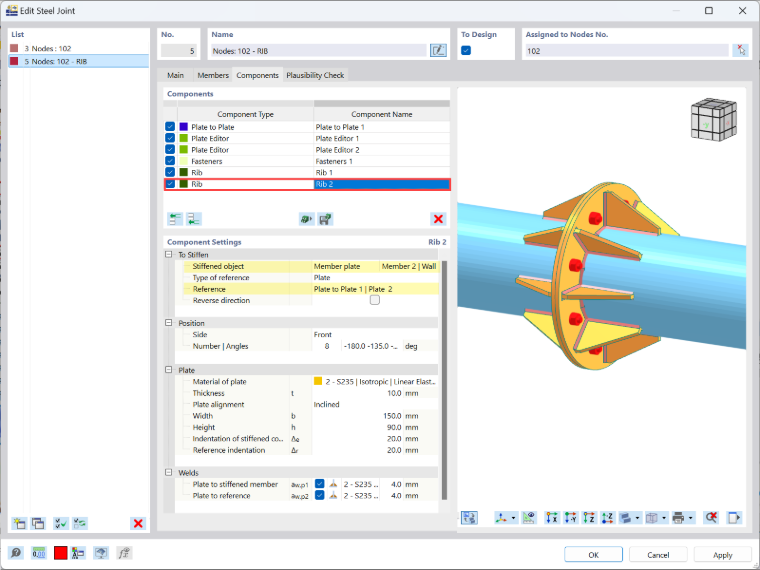This screenshot has height=570, width=760.
Task: Click the Assigned to Nodes No. field
Action: (x=627, y=50)
